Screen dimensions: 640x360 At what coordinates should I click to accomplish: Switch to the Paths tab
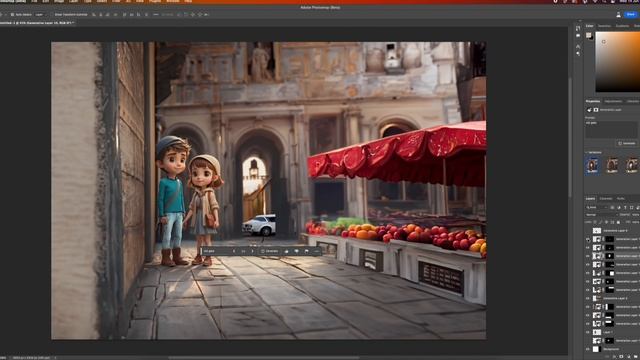coord(621,199)
